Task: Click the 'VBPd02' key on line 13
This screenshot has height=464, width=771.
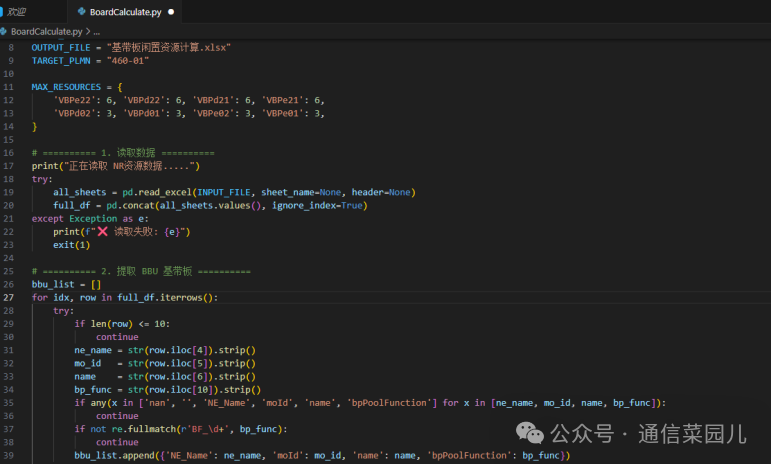Action: [x=74, y=114]
